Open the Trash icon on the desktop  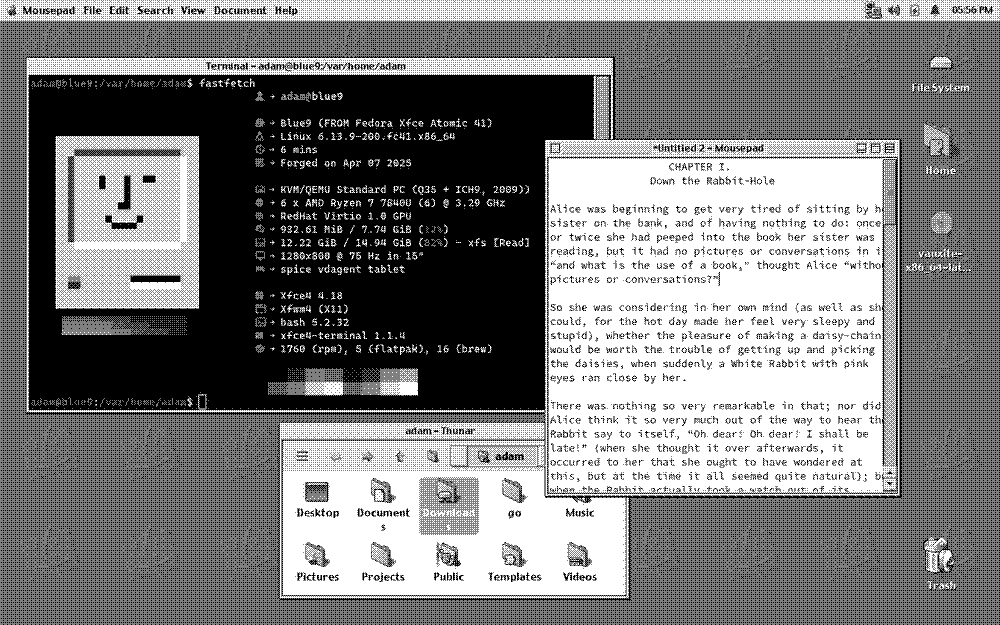coord(938,553)
